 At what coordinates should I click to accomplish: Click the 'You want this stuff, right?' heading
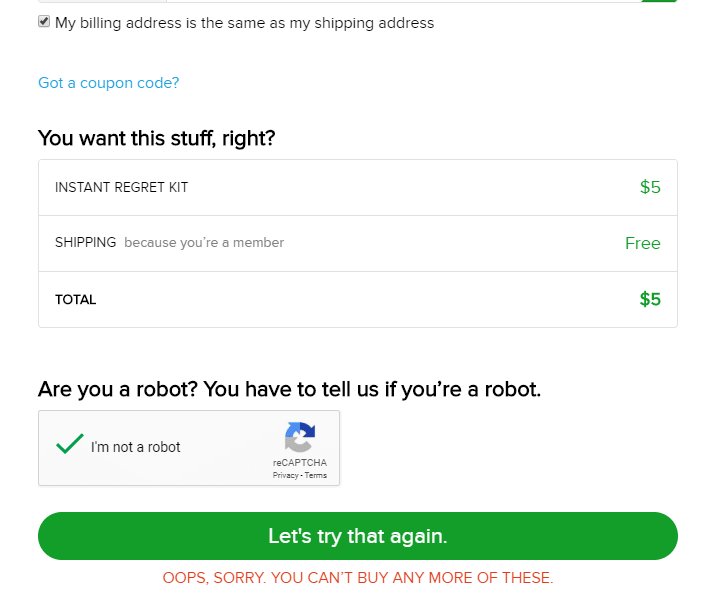point(156,138)
